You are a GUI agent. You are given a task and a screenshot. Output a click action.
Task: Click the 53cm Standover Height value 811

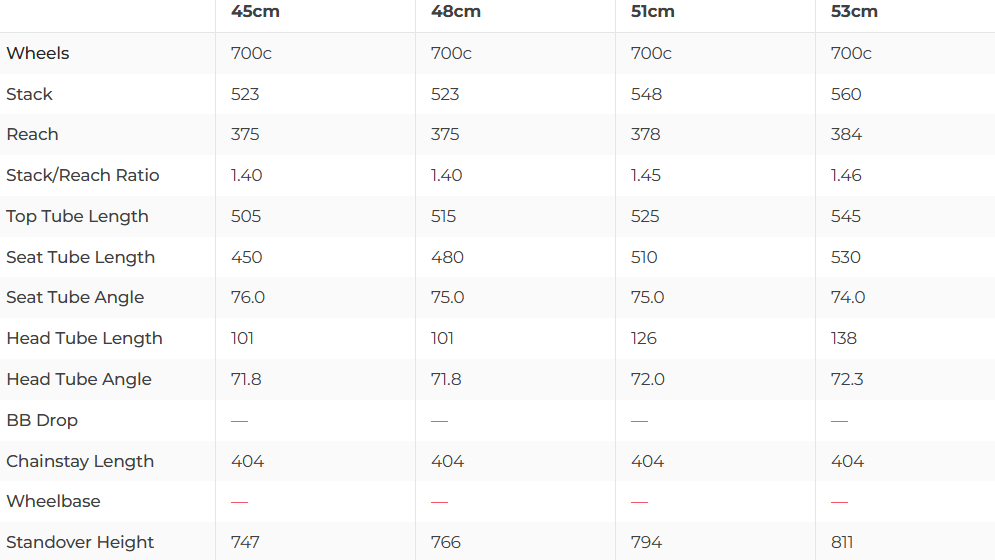pyautogui.click(x=842, y=542)
